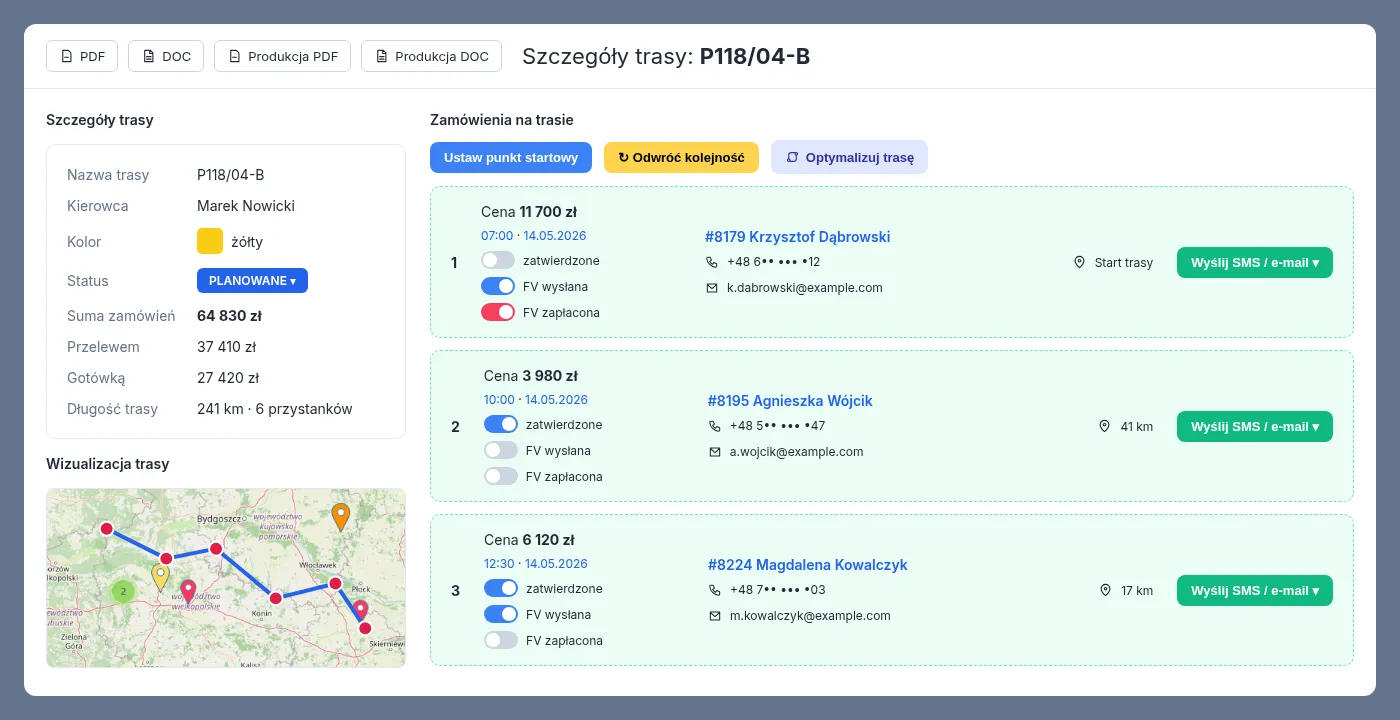Open Wyślij SMS / e-mail dropdown for order #8179
Screen dimensions: 1400x720
pyautogui.click(x=1255, y=262)
